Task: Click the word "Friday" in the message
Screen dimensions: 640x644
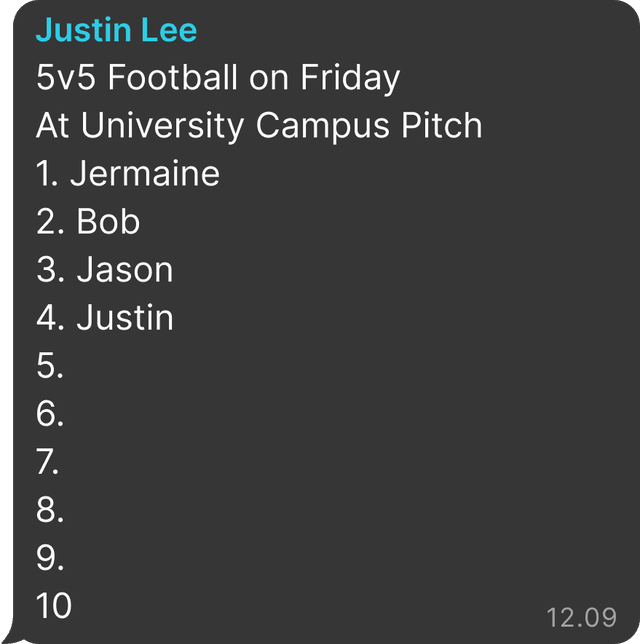Action: click(350, 78)
